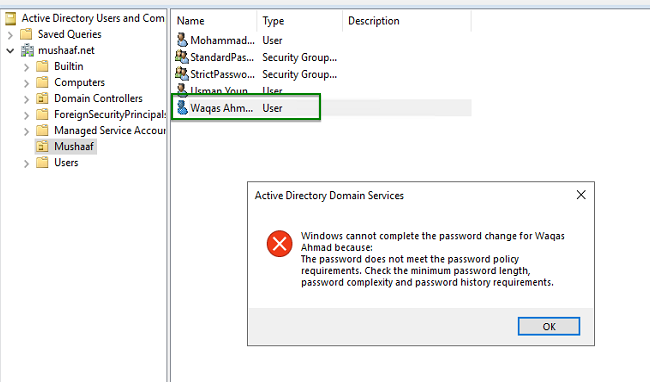Select the Mushaaf OU label
Viewport: 650px width, 382px height.
tap(74, 146)
